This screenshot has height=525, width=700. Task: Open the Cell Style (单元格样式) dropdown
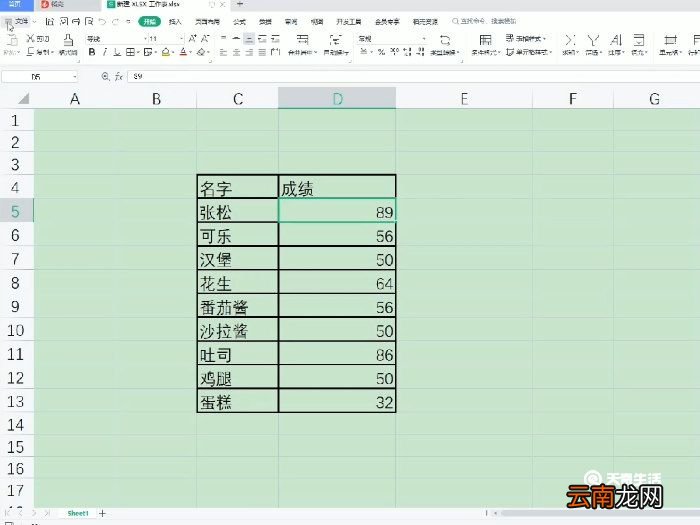tap(529, 52)
